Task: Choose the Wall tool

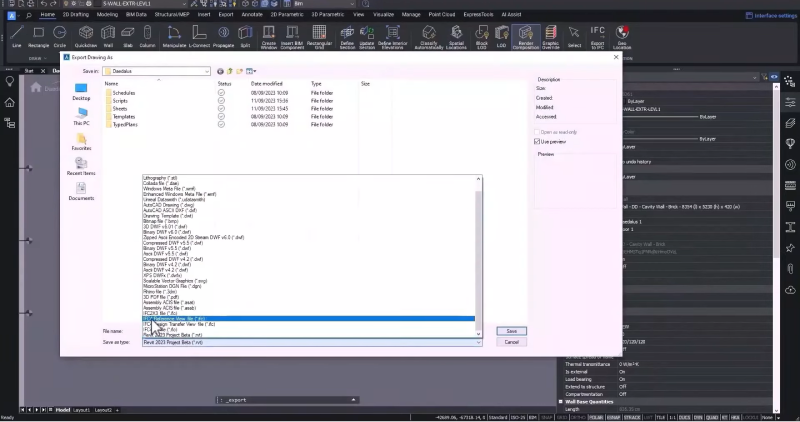Action: (108, 37)
